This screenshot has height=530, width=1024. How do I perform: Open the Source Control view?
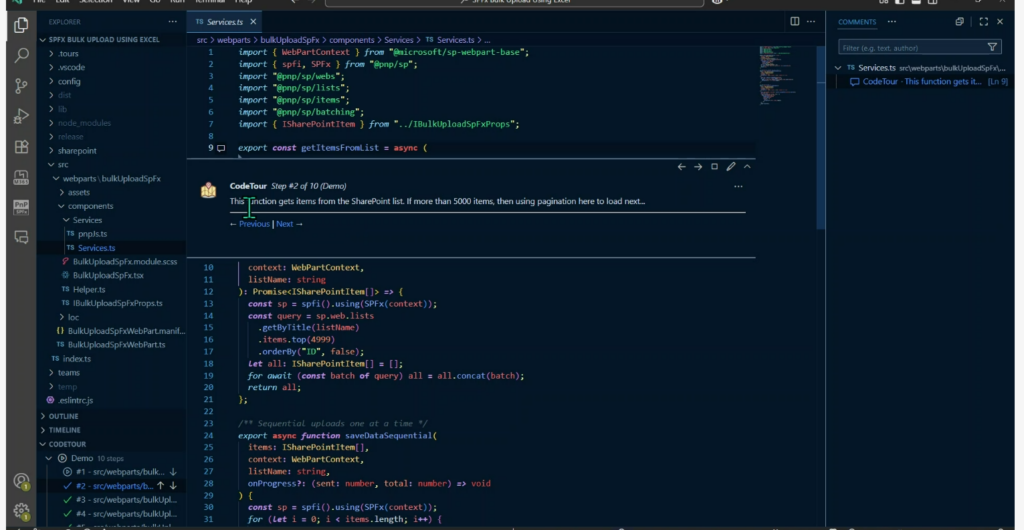[x=21, y=86]
